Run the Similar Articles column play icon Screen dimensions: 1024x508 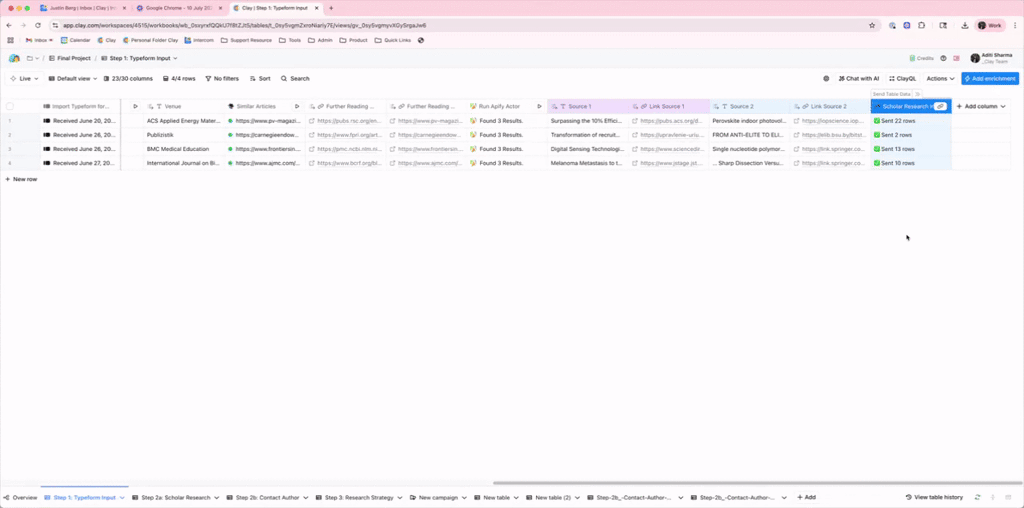coord(296,106)
